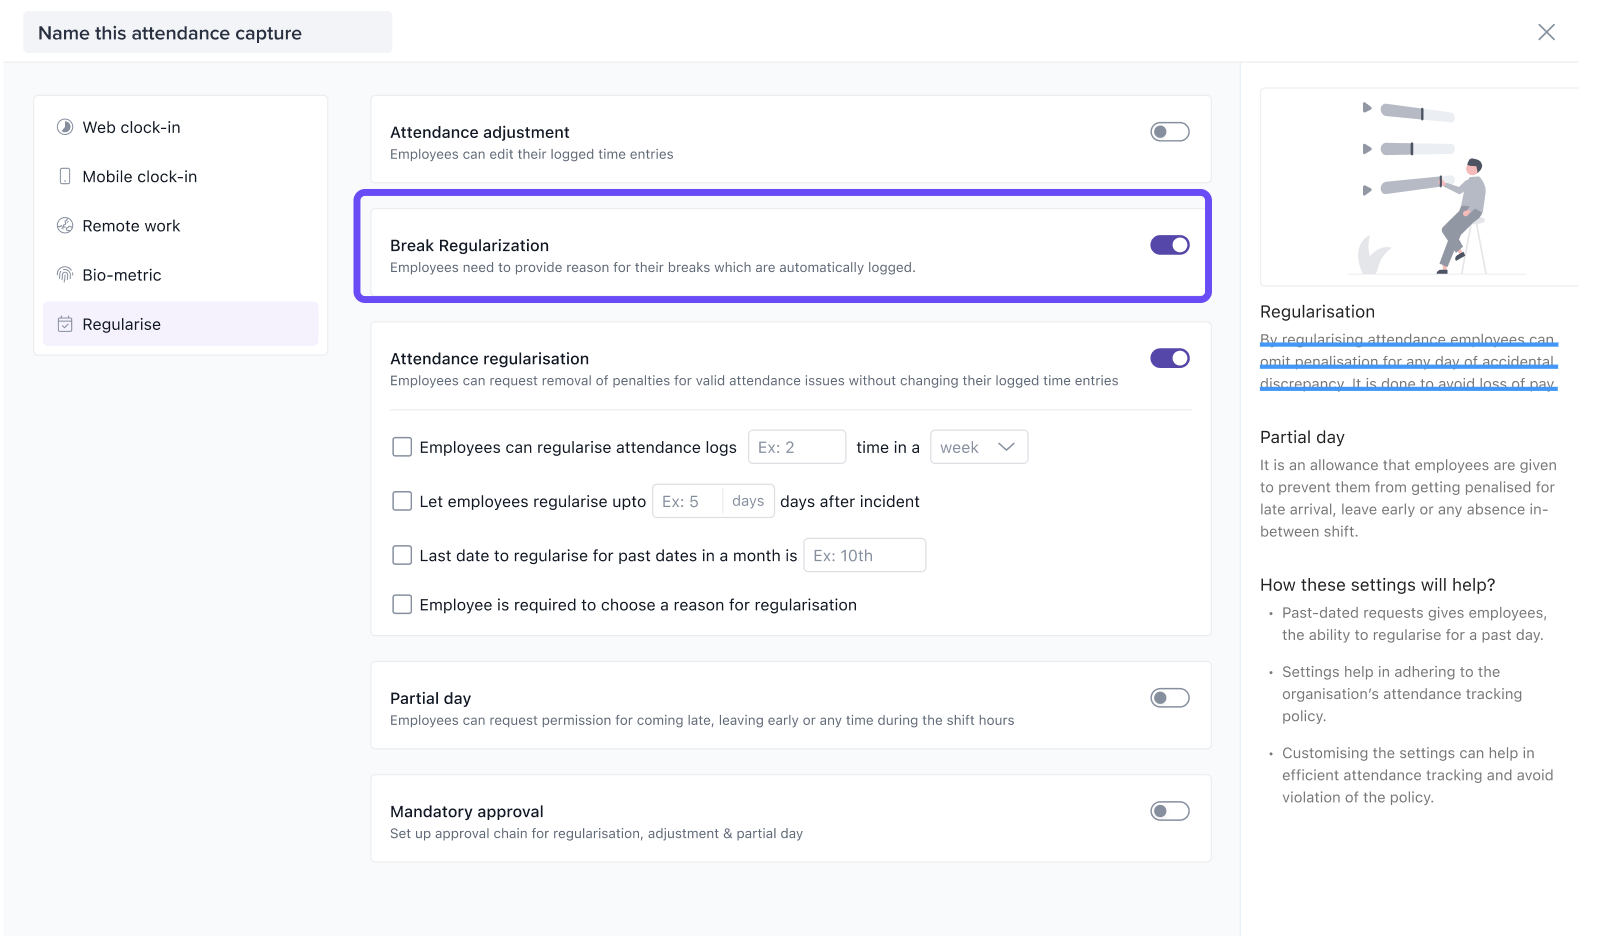Turn off Attendance regularisation switch
1619x936 pixels.
pos(1169,358)
